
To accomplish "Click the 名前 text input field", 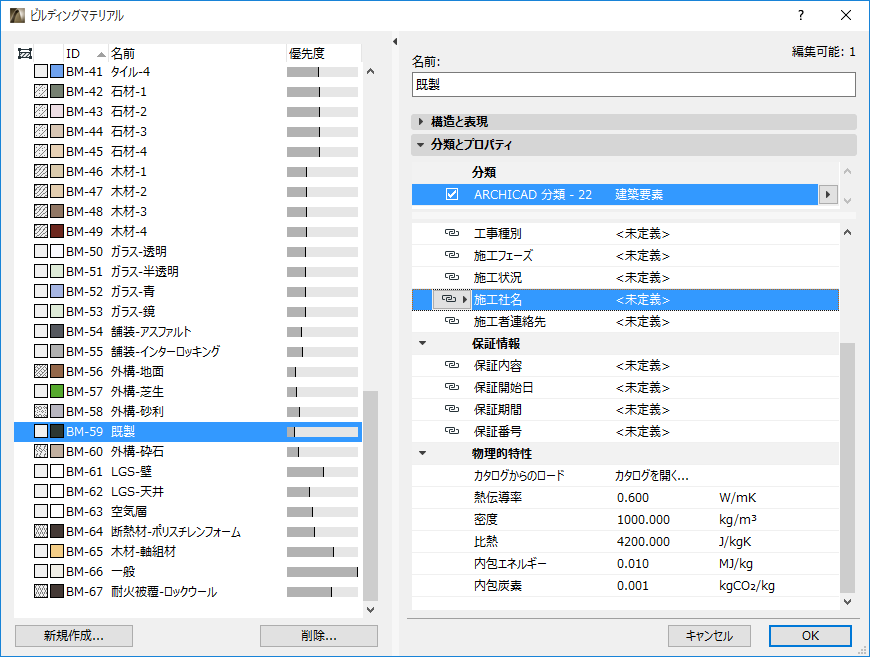I will [633, 85].
